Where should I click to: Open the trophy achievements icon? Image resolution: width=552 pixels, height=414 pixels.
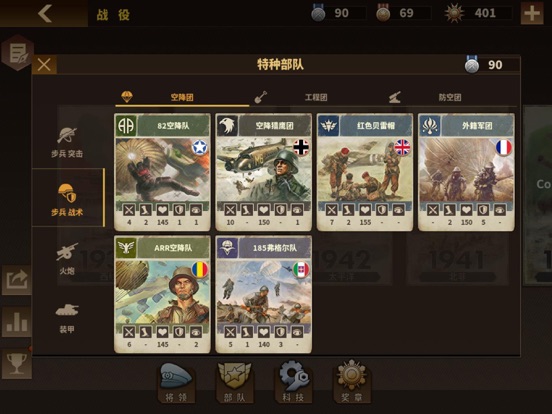tap(16, 364)
